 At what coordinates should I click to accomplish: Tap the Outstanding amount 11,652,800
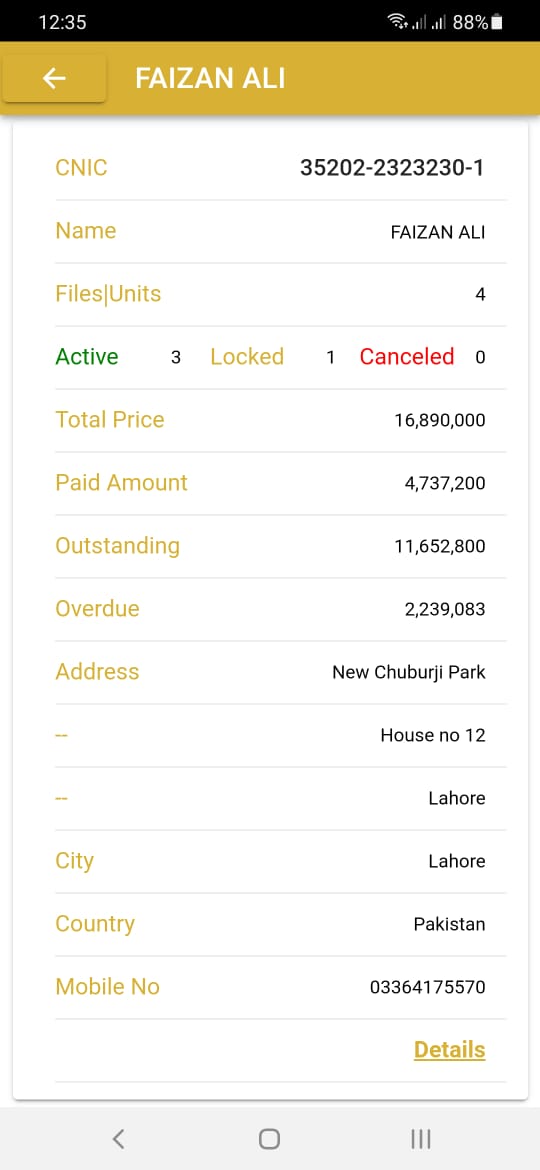[x=439, y=546]
